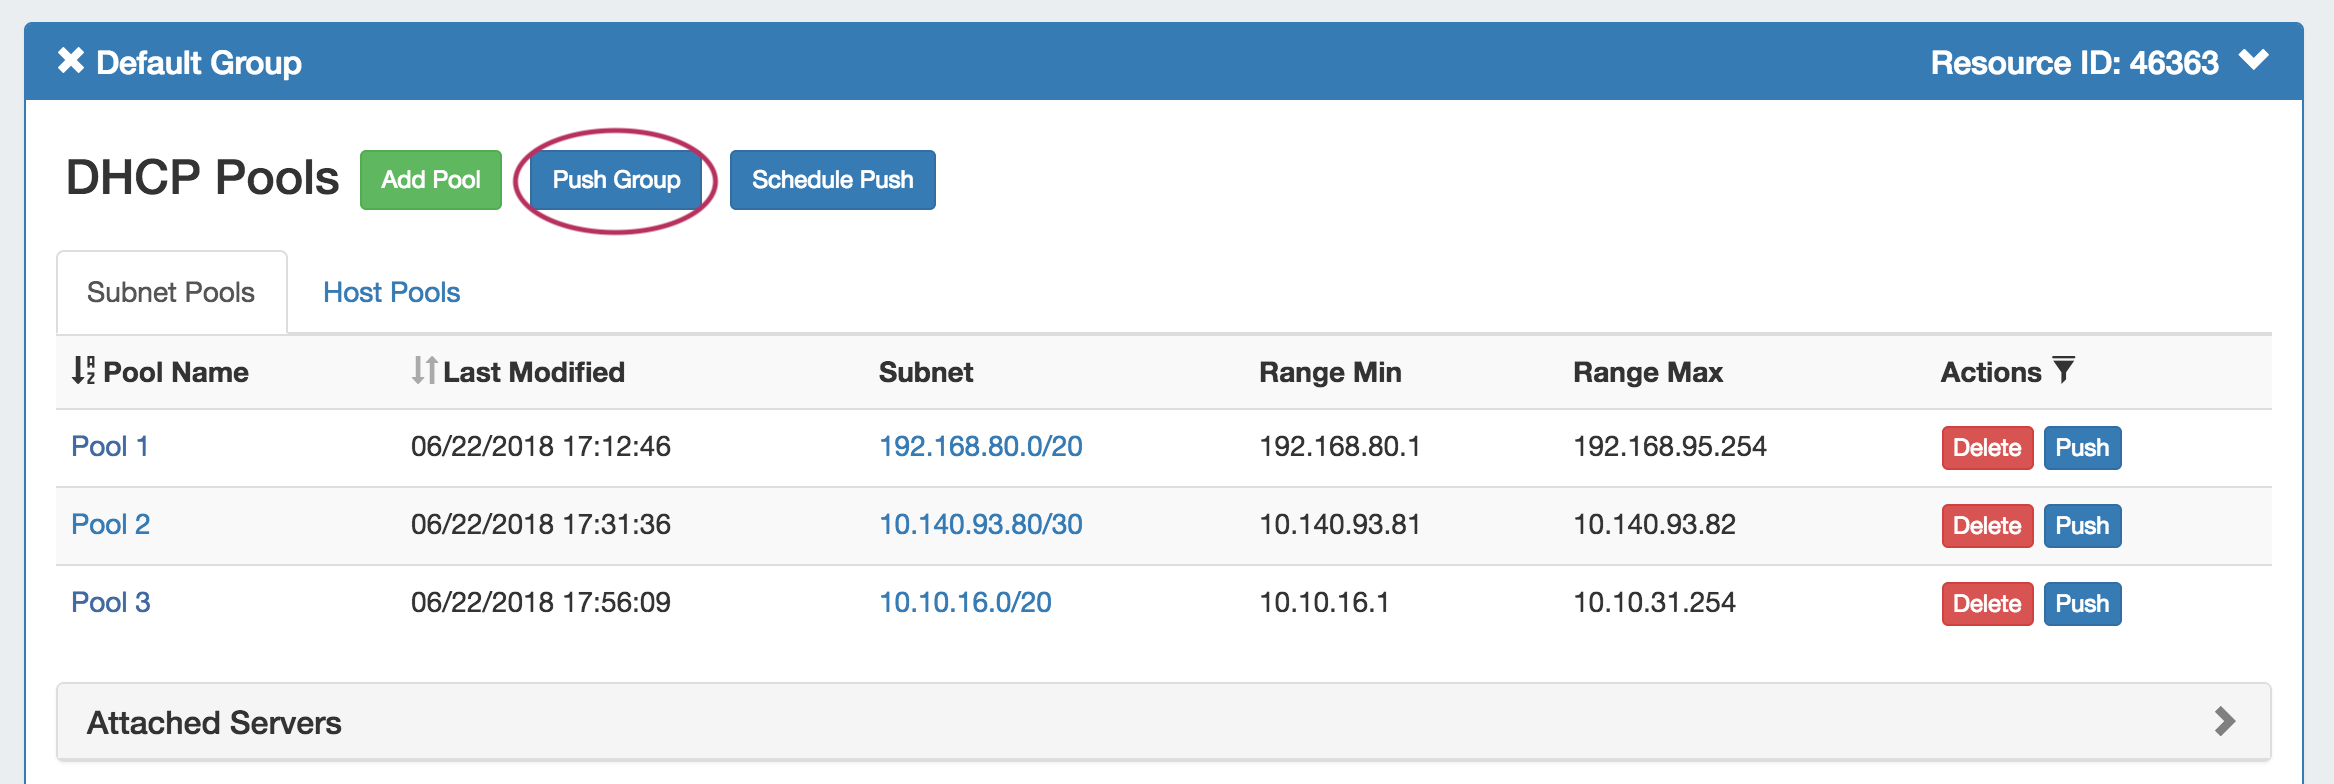Screen dimensions: 2334x784
Task: Switch to the Host Pools tab
Action: pyautogui.click(x=391, y=292)
